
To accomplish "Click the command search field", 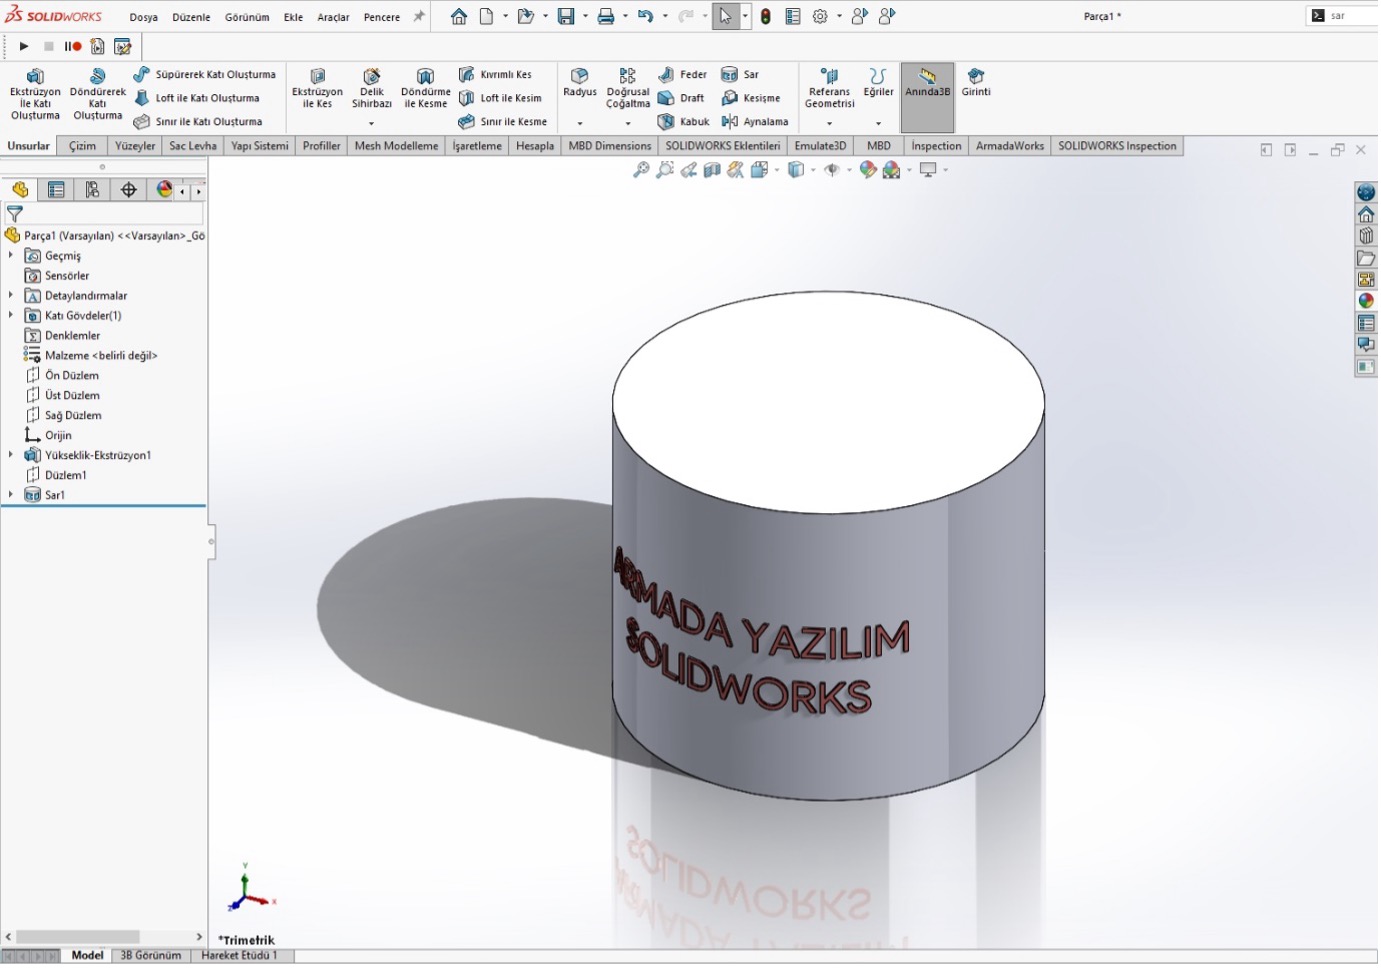I will pyautogui.click(x=1344, y=16).
